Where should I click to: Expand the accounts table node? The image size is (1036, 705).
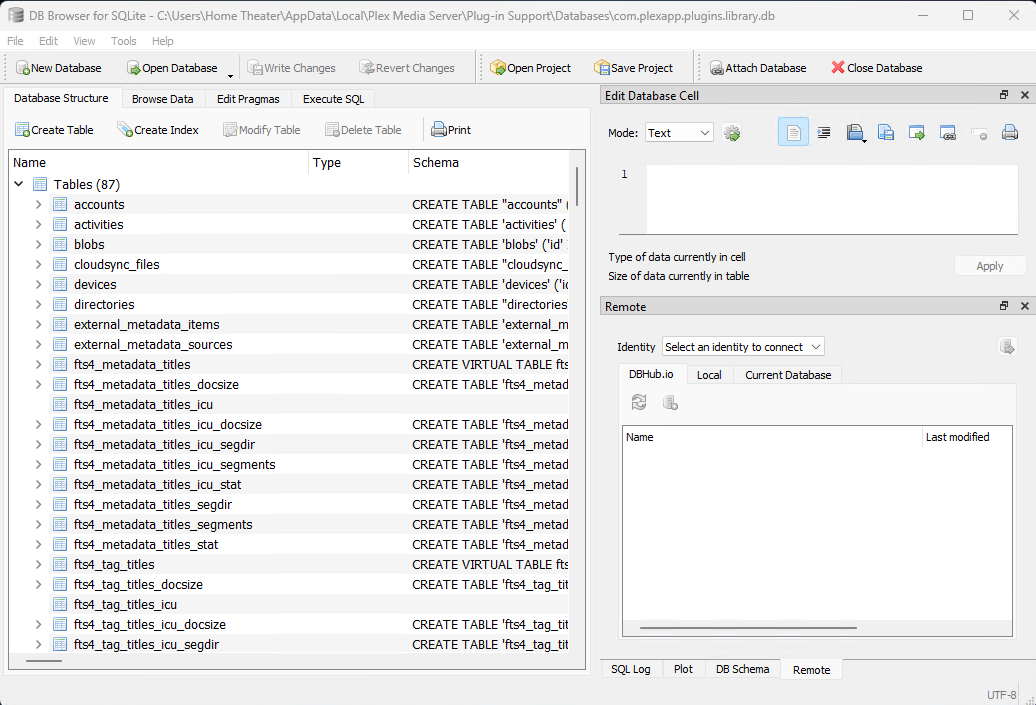tap(37, 204)
